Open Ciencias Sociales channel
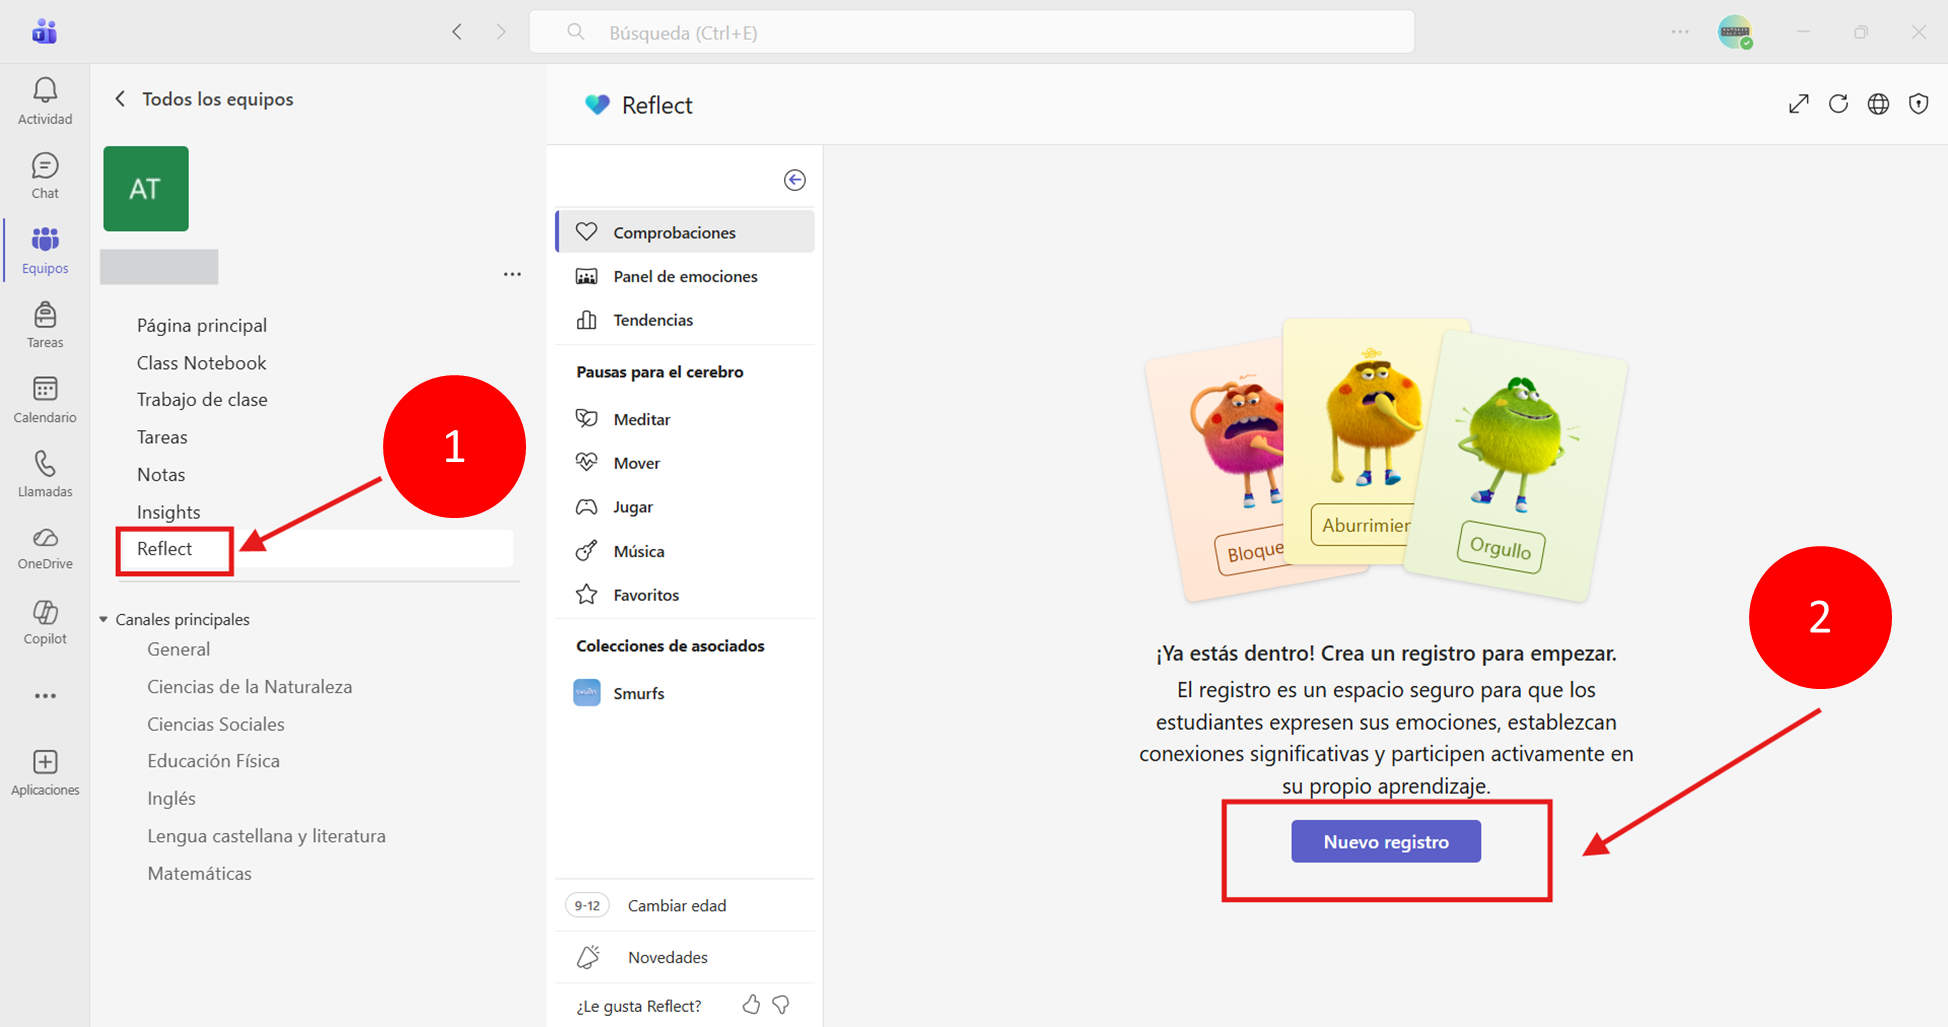Viewport: 1948px width, 1027px height. coord(216,724)
